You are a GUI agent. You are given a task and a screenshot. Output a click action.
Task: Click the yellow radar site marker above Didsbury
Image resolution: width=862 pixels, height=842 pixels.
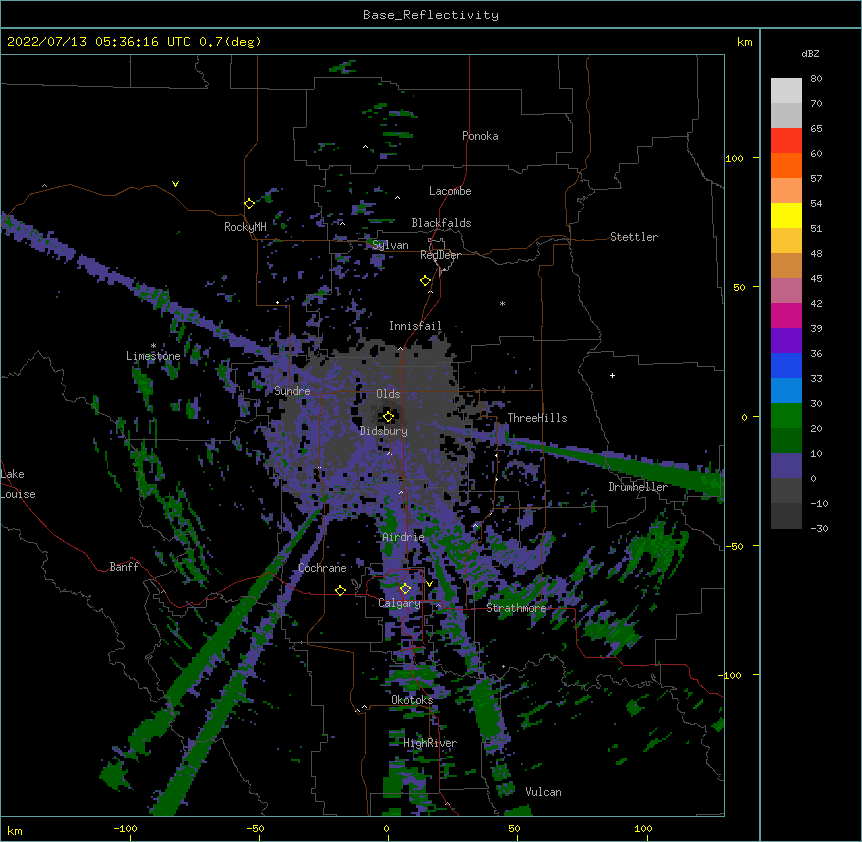(x=388, y=416)
